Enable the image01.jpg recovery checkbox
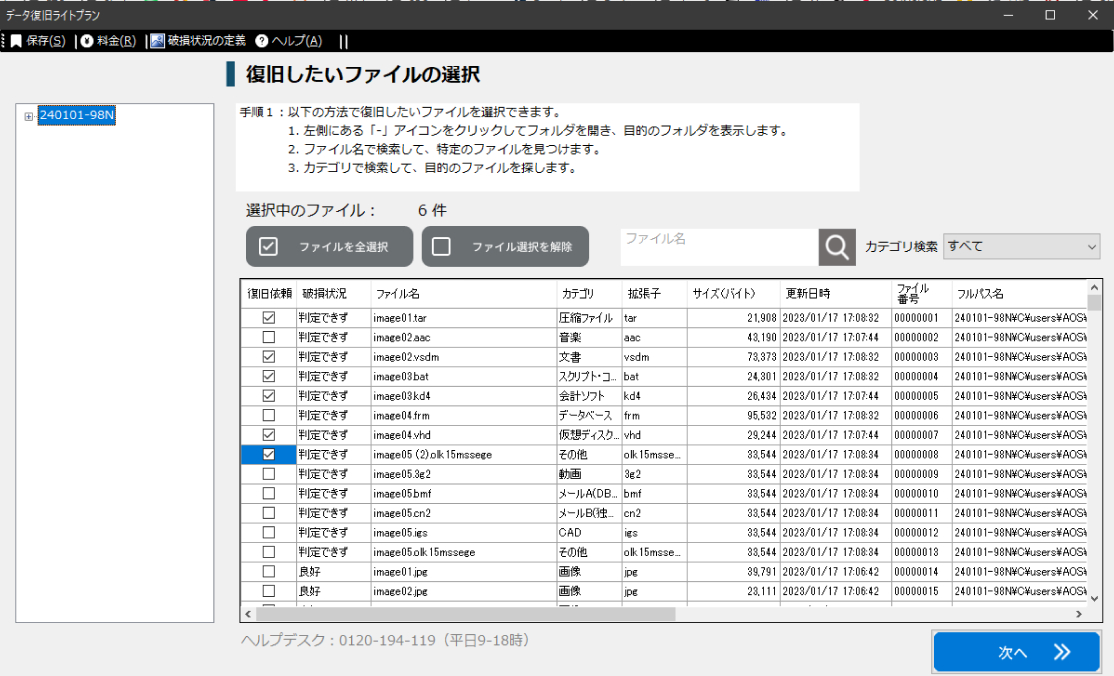 [268, 571]
